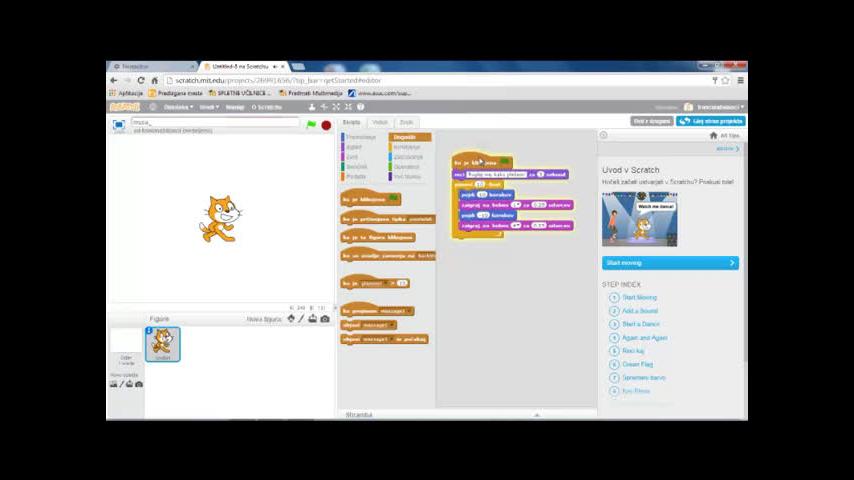Viewport: 854px width, 480px height.
Task: Click the green flag to run the project
Action: coord(311,125)
